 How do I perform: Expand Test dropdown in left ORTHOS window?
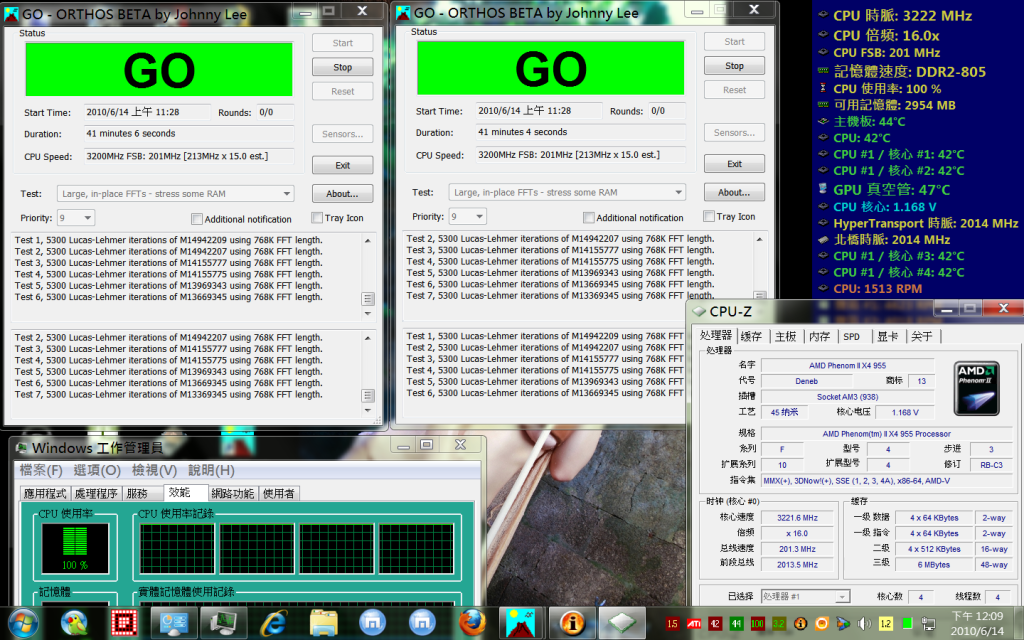287,194
